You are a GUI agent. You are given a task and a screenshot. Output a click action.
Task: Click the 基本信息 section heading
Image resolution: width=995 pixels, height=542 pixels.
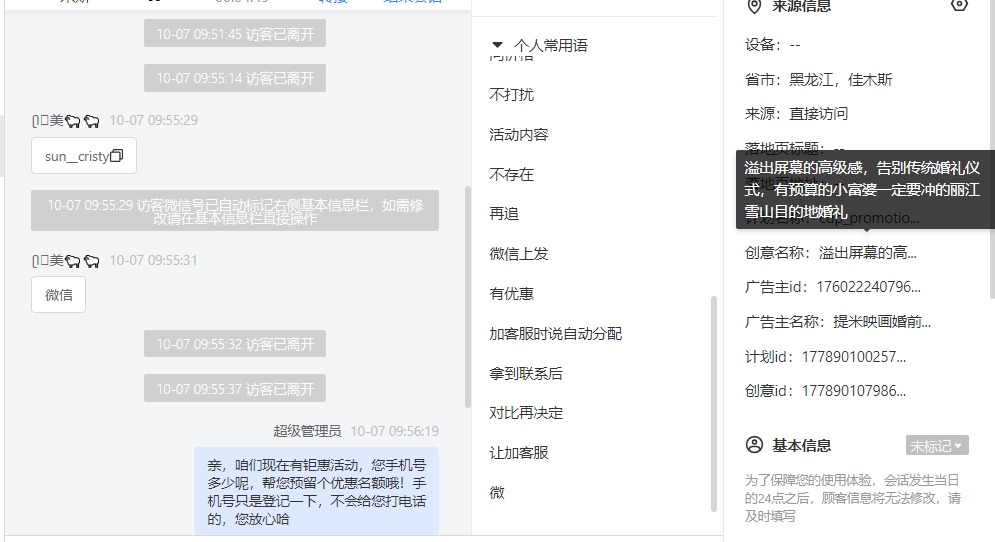point(801,446)
